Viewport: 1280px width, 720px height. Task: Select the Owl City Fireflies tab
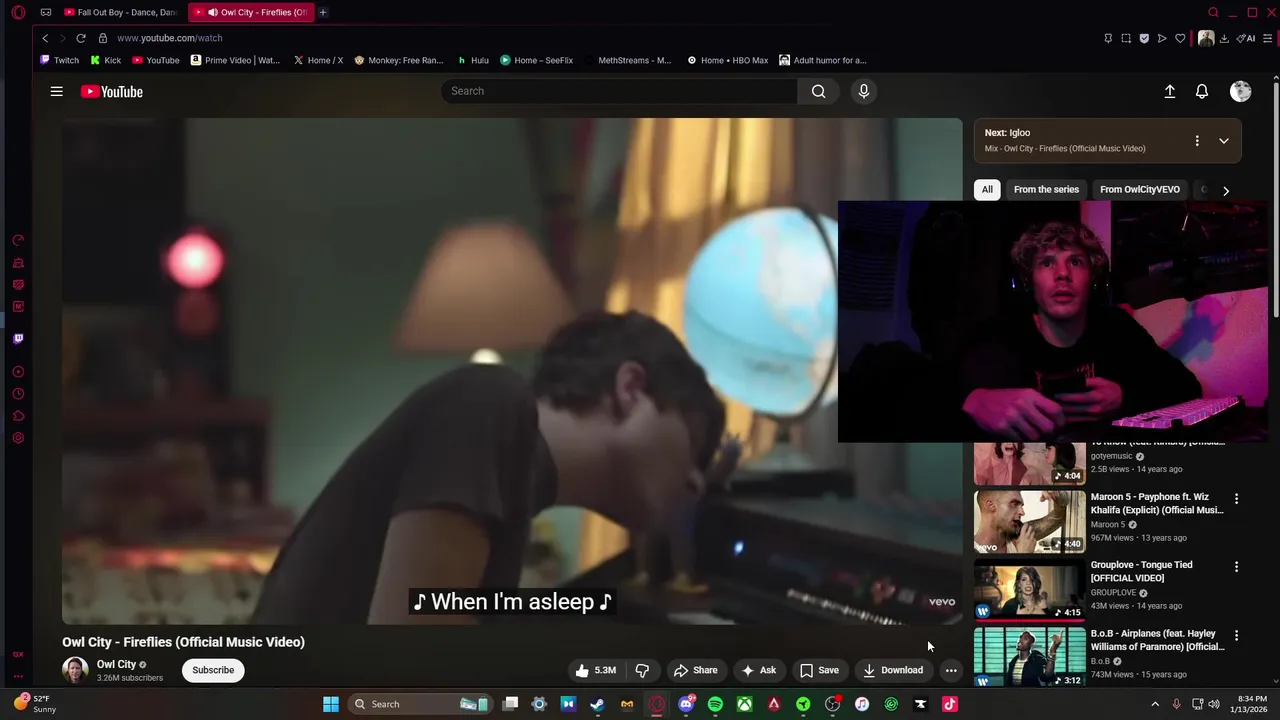coord(250,12)
